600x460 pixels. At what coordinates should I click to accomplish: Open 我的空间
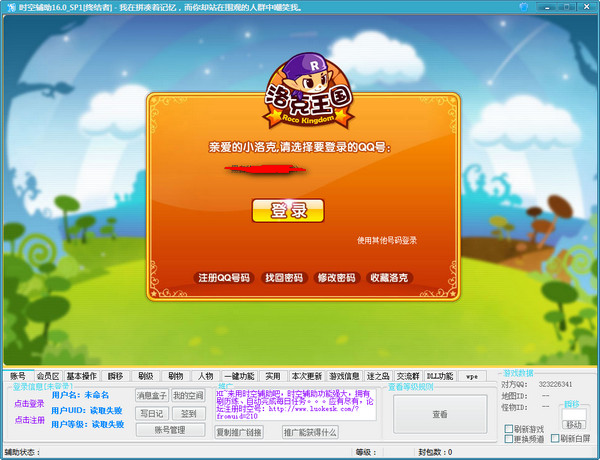point(188,395)
